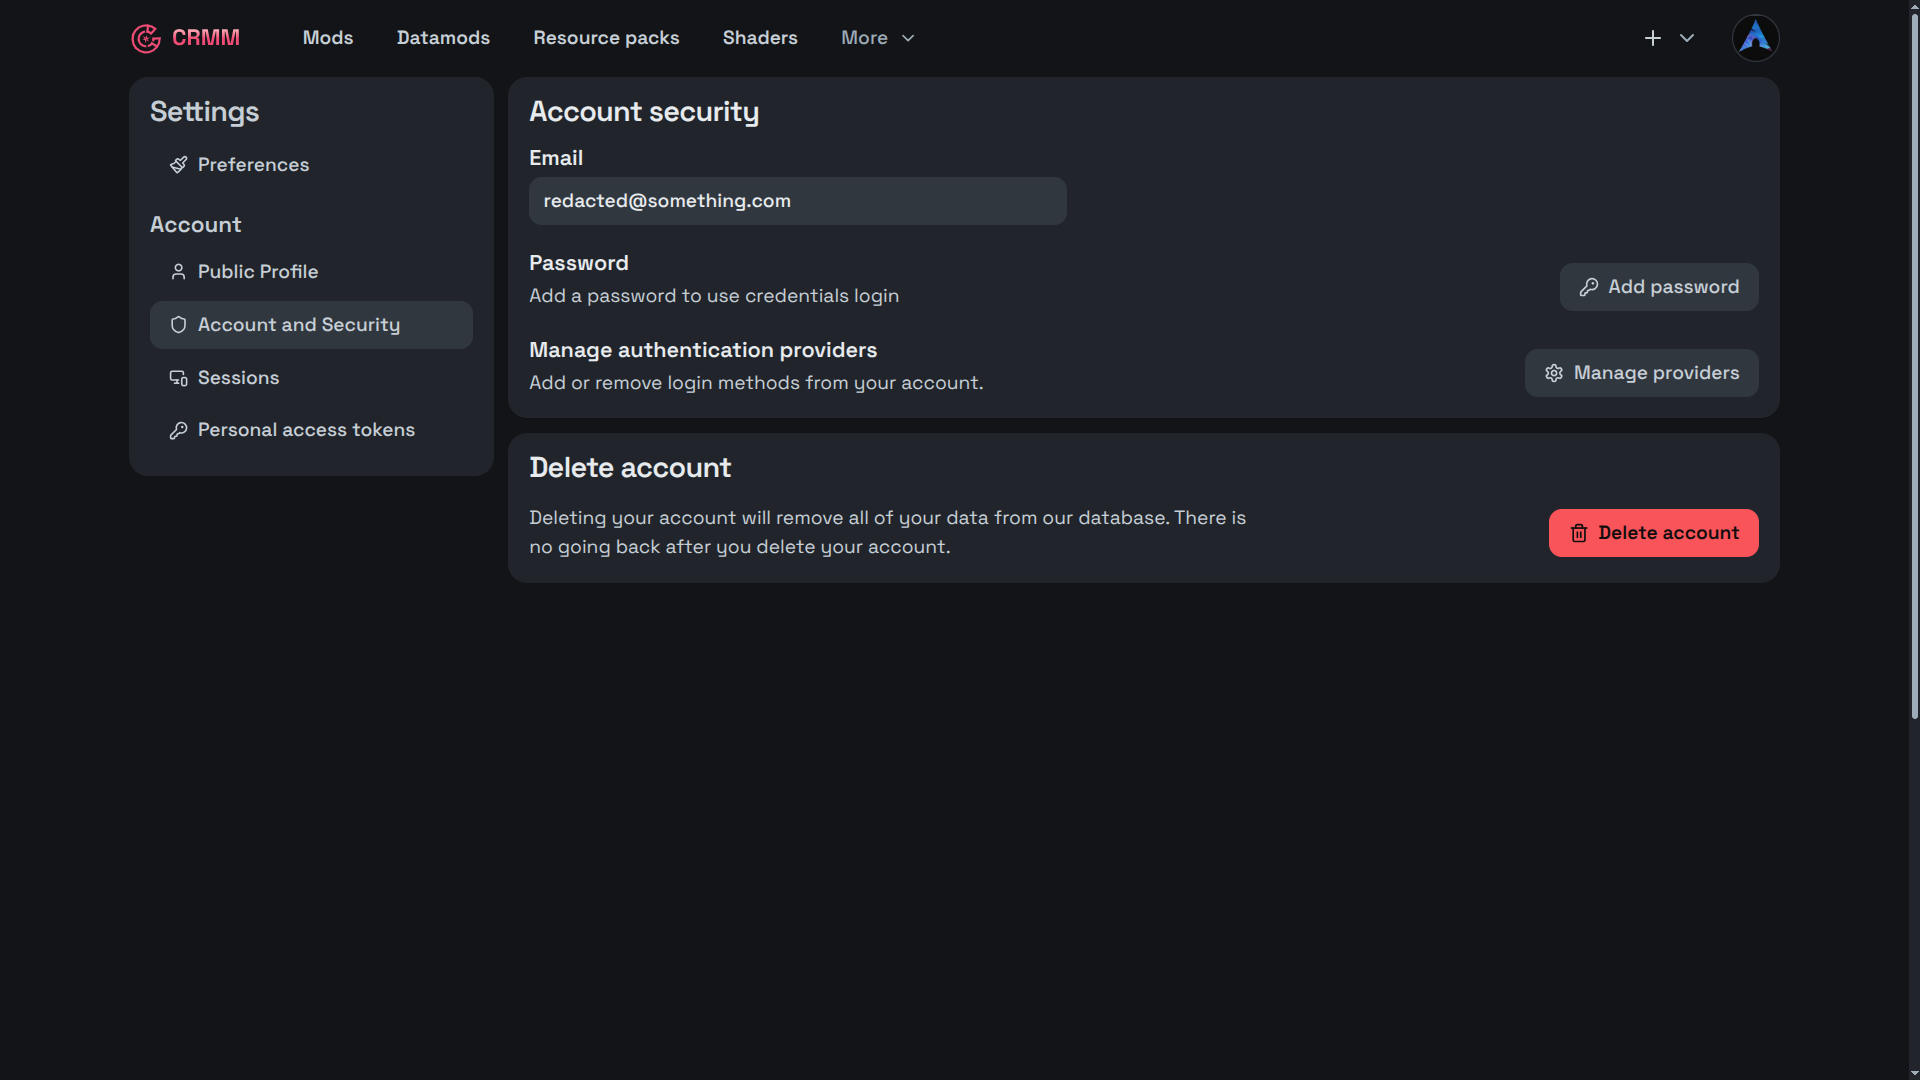
Task: Click the Email label
Action: pos(556,158)
